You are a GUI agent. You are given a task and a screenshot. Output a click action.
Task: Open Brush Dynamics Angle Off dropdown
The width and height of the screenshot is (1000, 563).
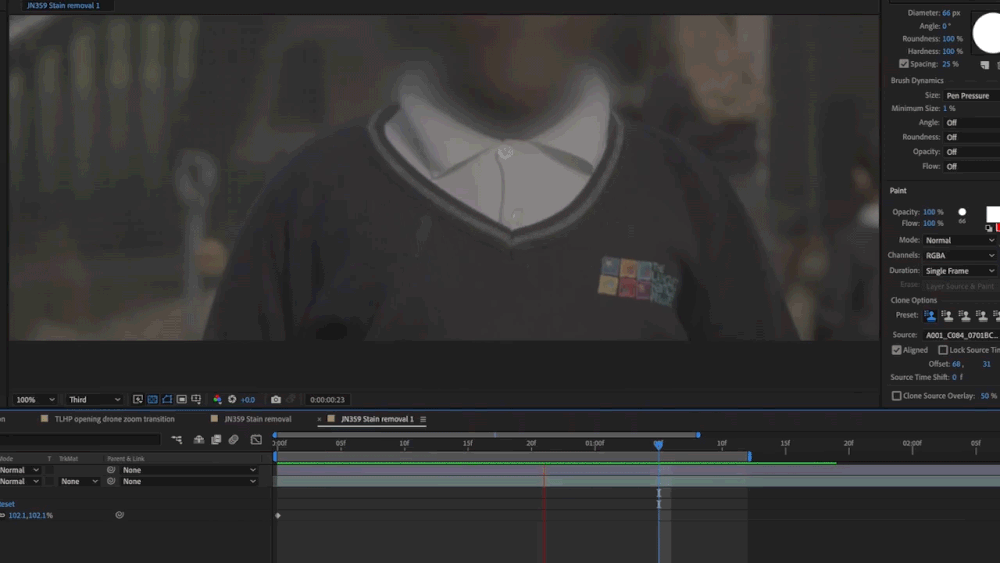(971, 122)
